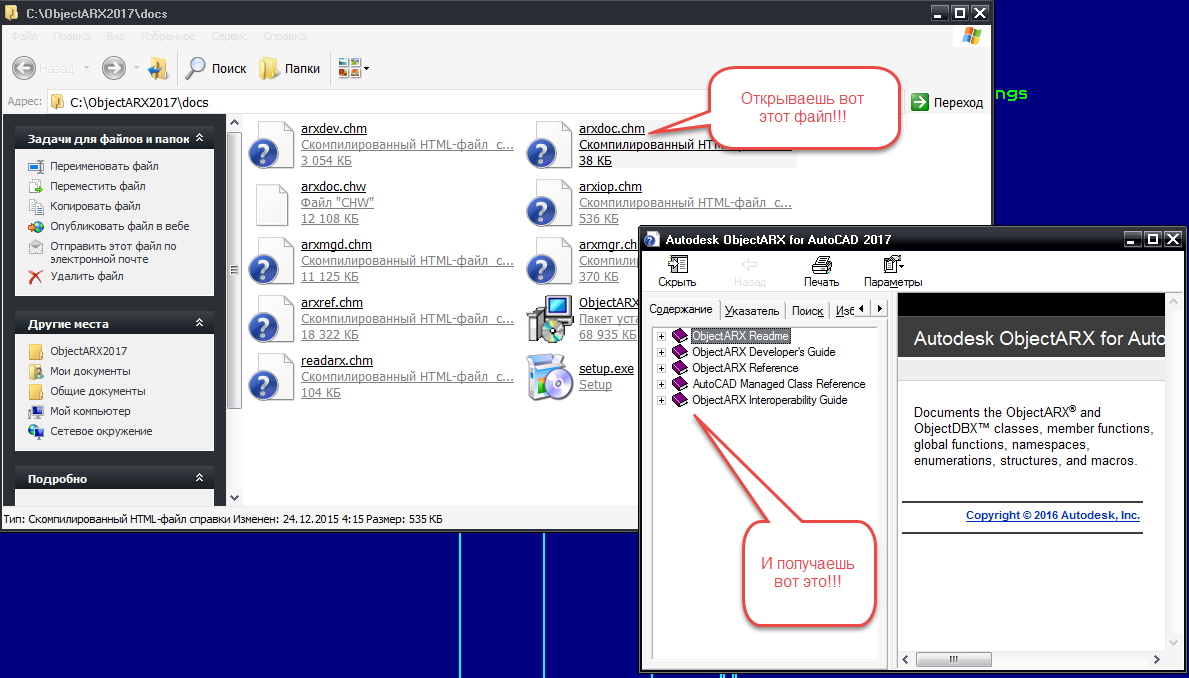Open the Вид menu

[115, 36]
